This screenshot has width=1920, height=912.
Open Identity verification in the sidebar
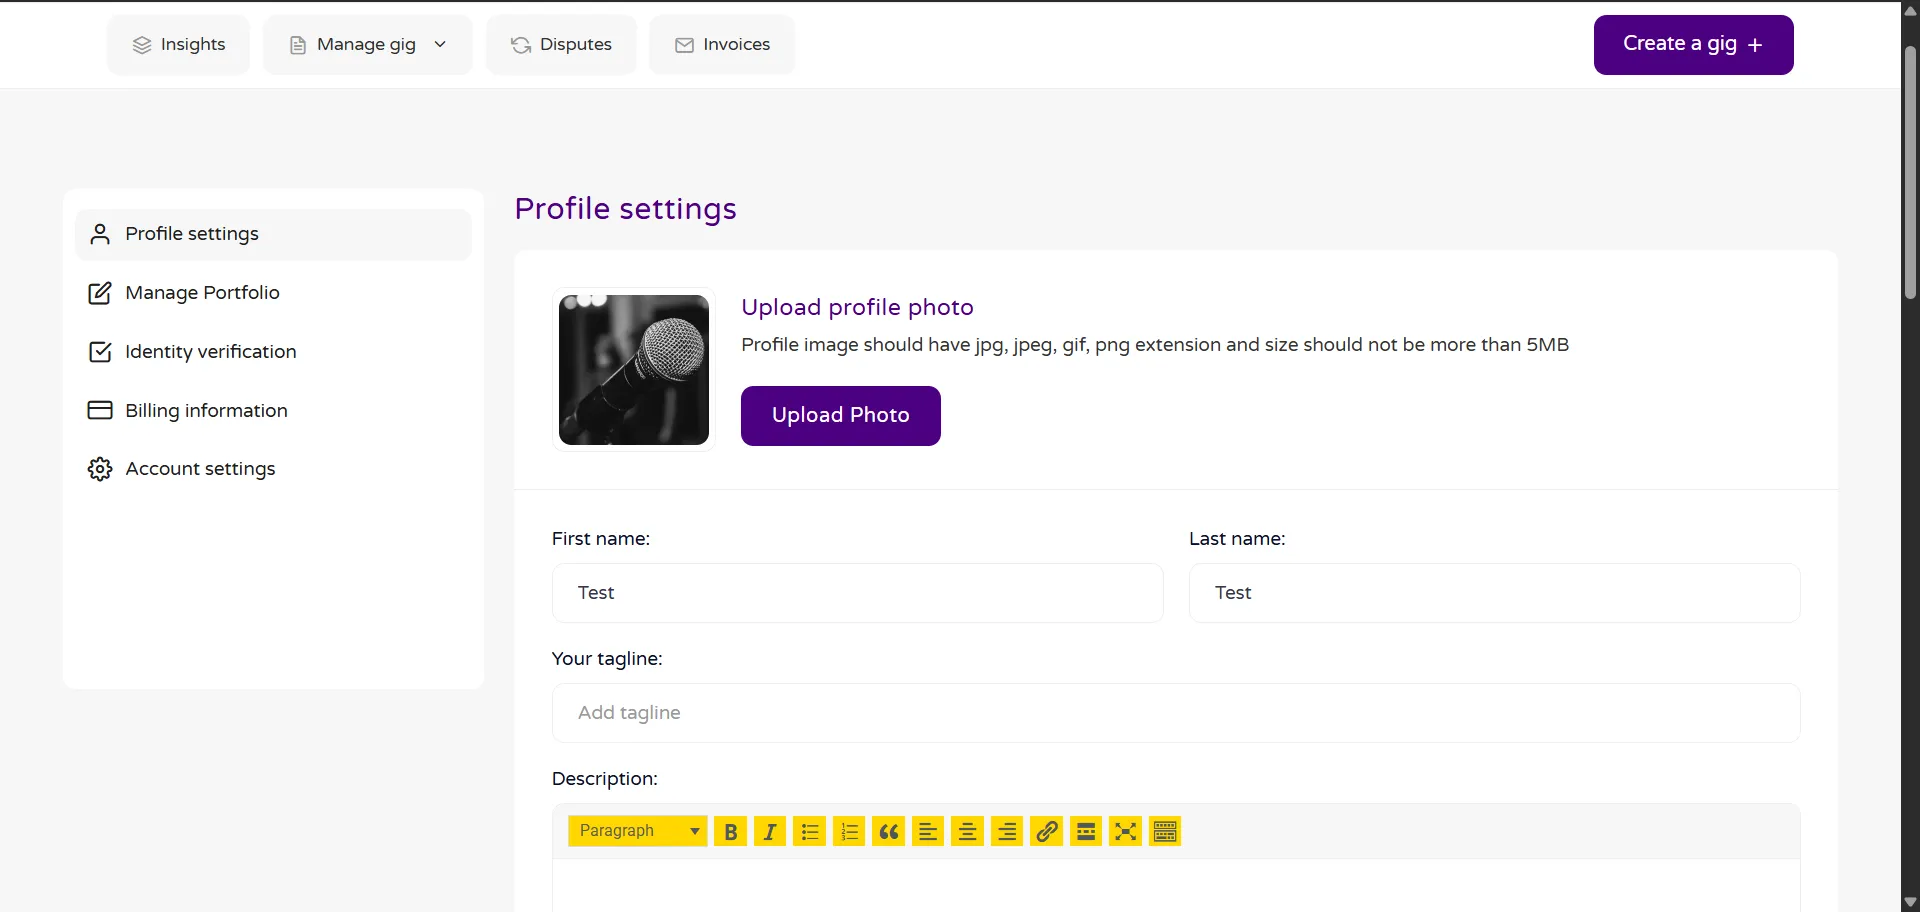click(210, 352)
